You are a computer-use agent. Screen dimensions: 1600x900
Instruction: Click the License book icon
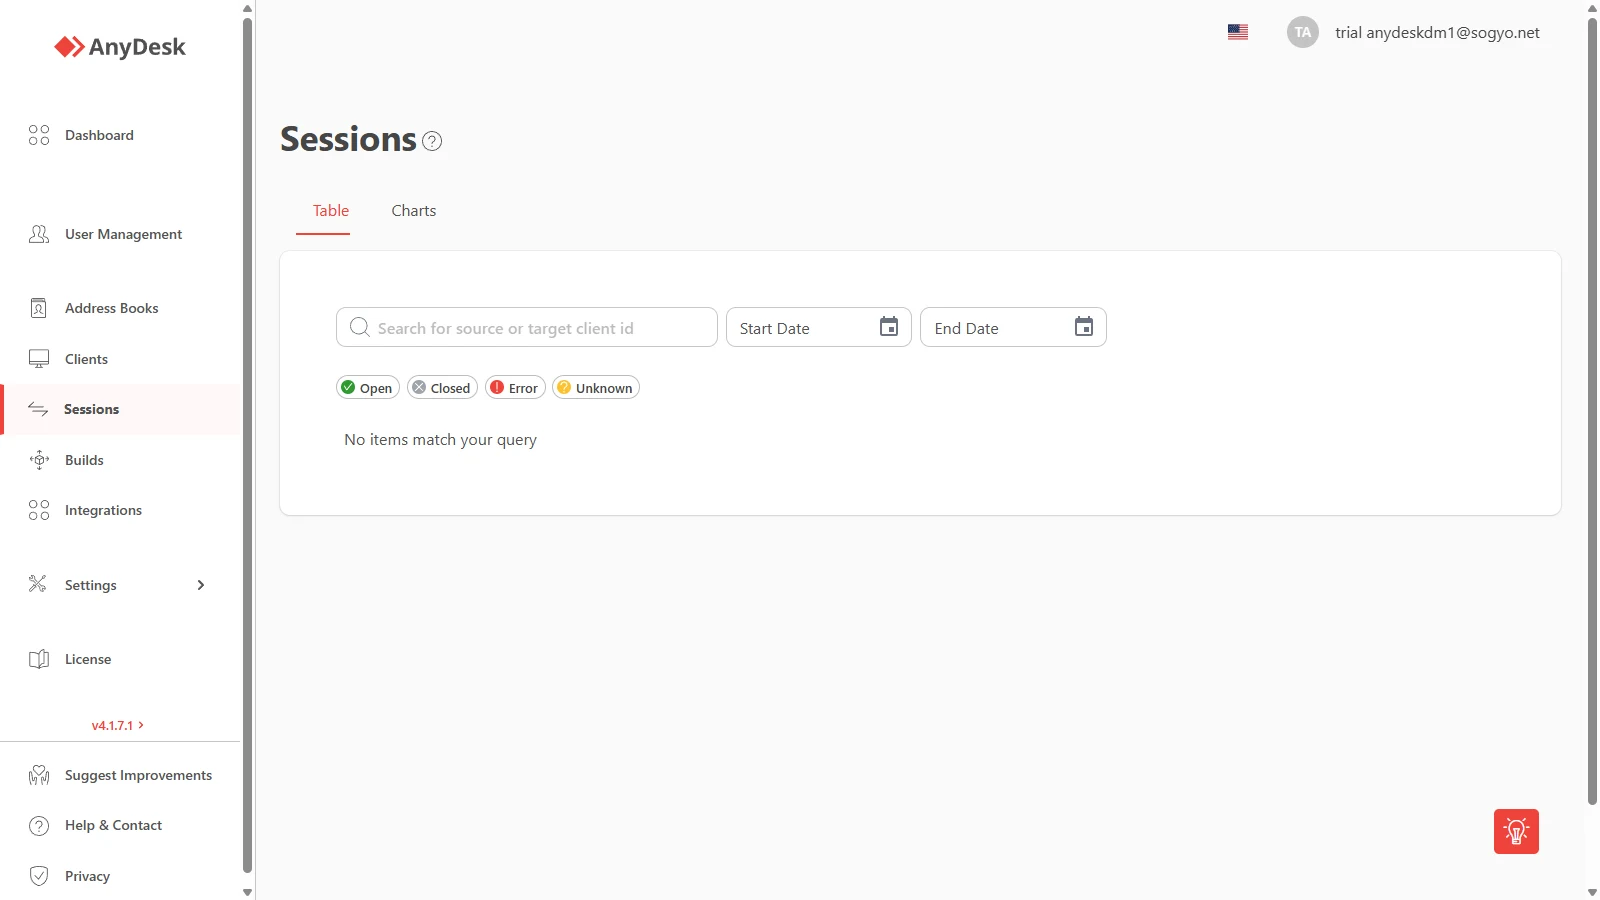[39, 659]
